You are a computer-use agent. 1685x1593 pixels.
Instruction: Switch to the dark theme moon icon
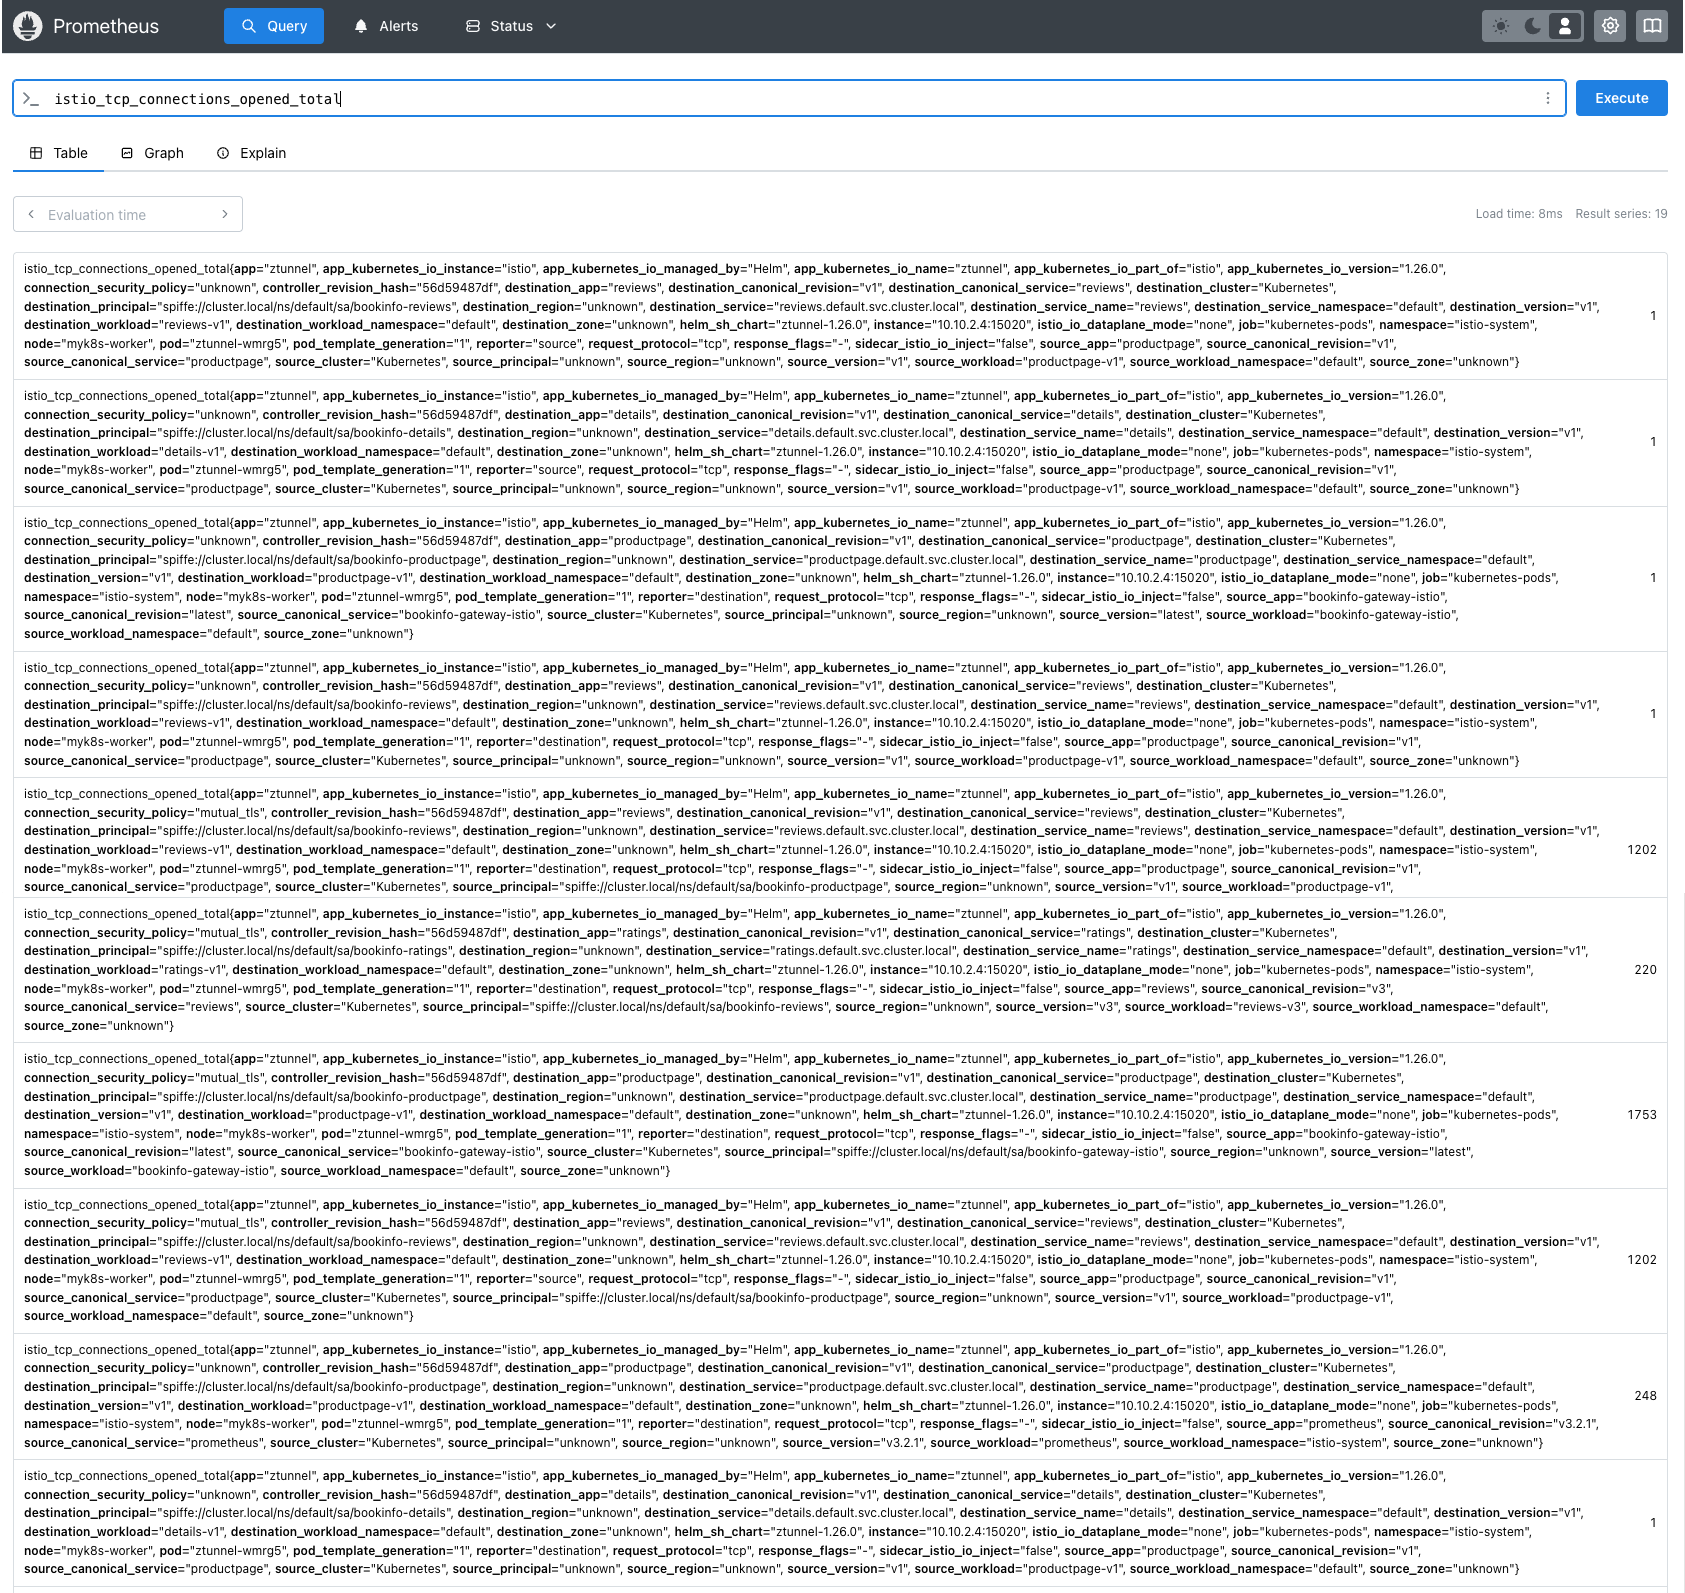(1532, 26)
